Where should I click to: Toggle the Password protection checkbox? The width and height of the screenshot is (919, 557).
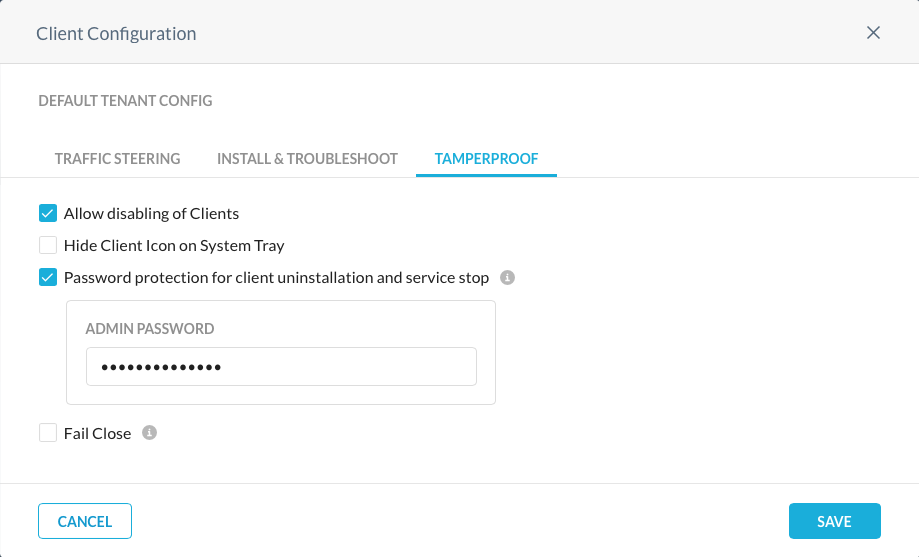[x=48, y=277]
